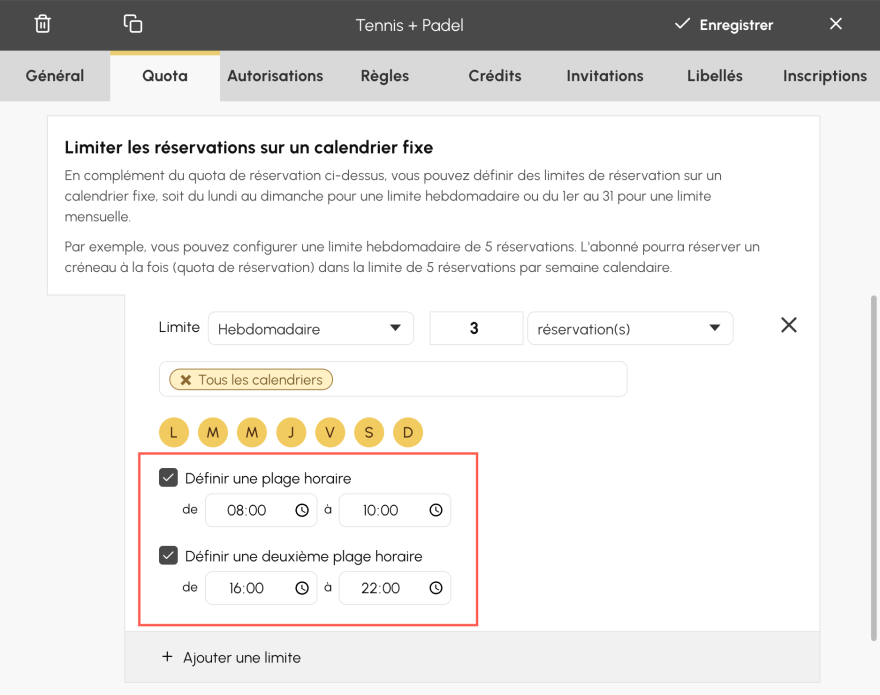Viewport: 880px width, 695px height.
Task: Switch to the Crédits tab
Action: (x=495, y=76)
